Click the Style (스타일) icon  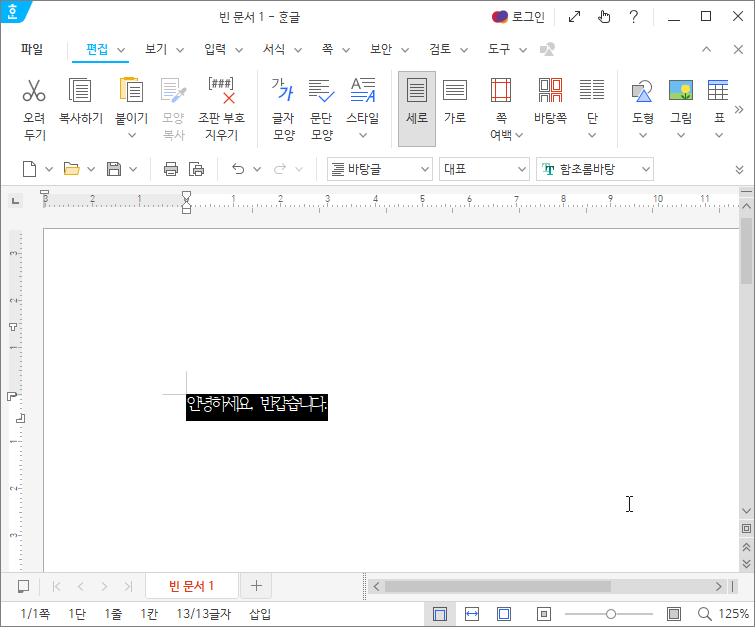(x=363, y=90)
